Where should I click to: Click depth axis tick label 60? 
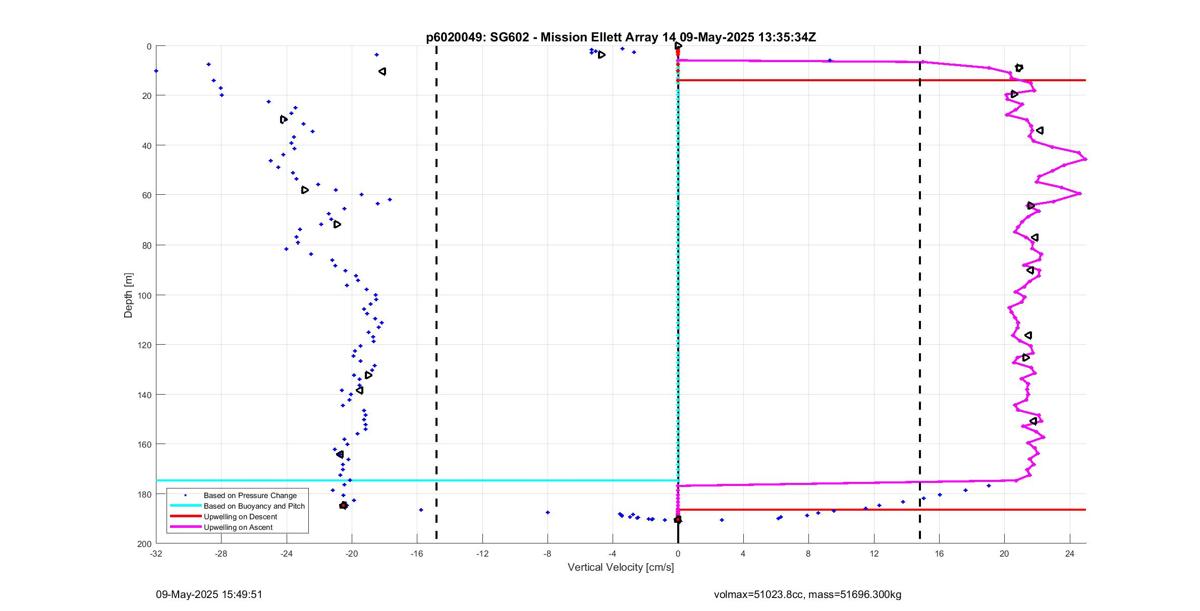pyautogui.click(x=146, y=195)
